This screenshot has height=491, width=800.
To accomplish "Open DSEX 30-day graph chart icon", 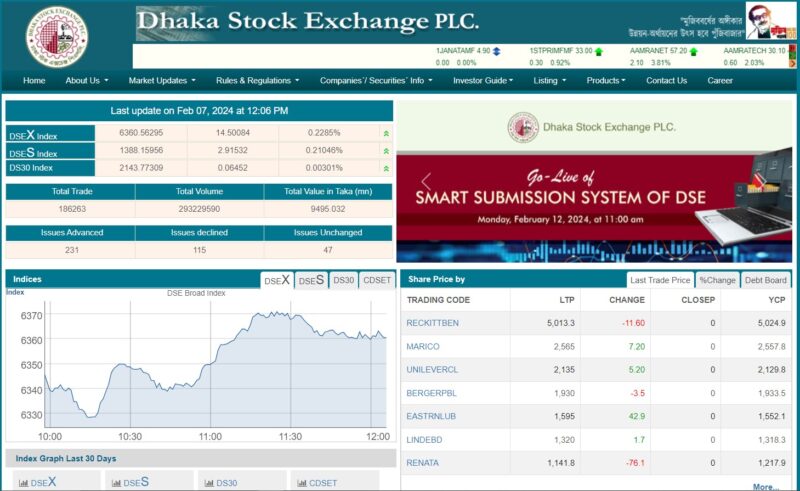I will 23,483.
